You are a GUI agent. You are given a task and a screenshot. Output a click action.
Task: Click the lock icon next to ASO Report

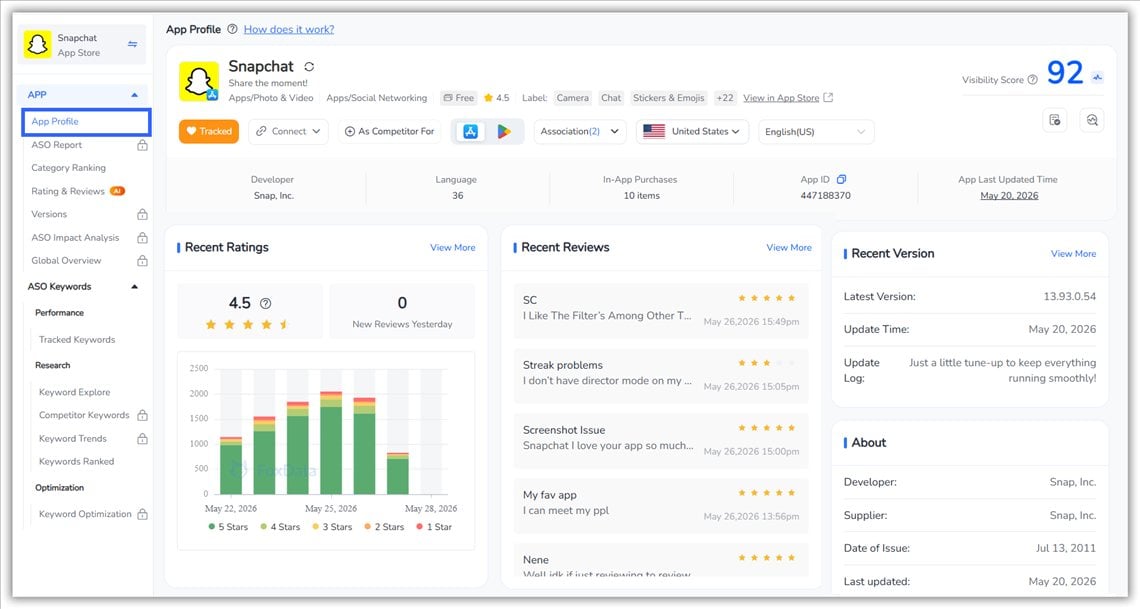142,145
